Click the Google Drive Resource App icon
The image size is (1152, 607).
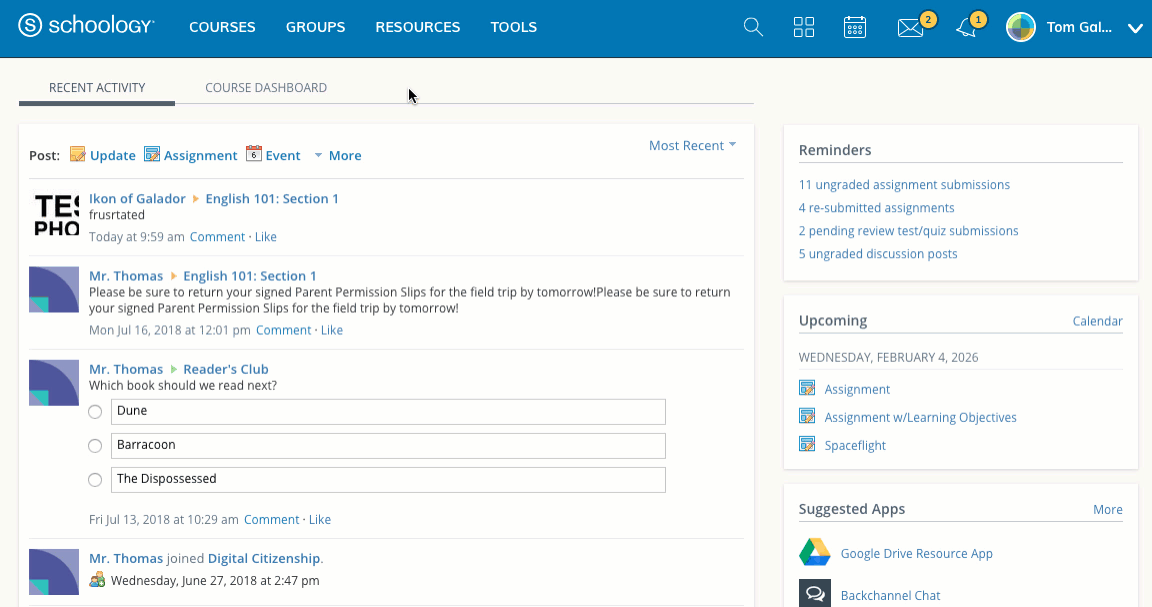coord(815,553)
